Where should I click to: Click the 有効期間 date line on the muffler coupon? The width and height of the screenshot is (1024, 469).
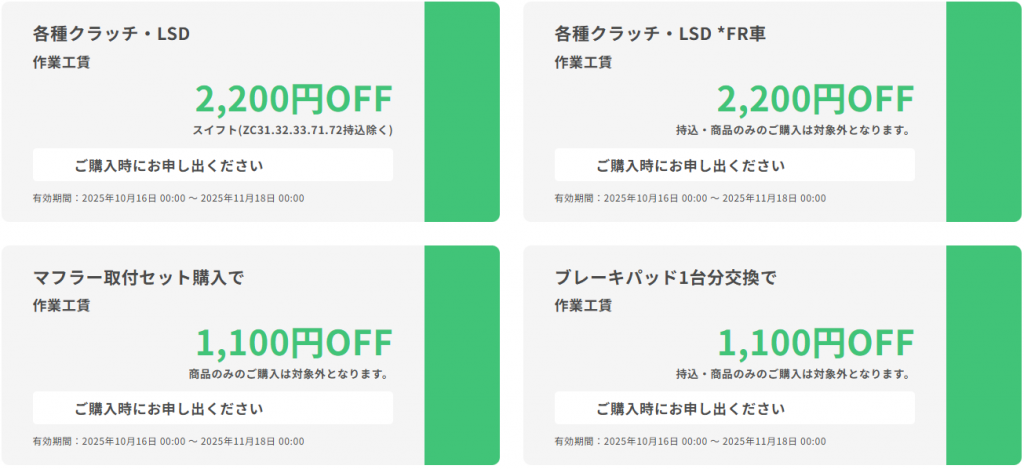pos(168,442)
